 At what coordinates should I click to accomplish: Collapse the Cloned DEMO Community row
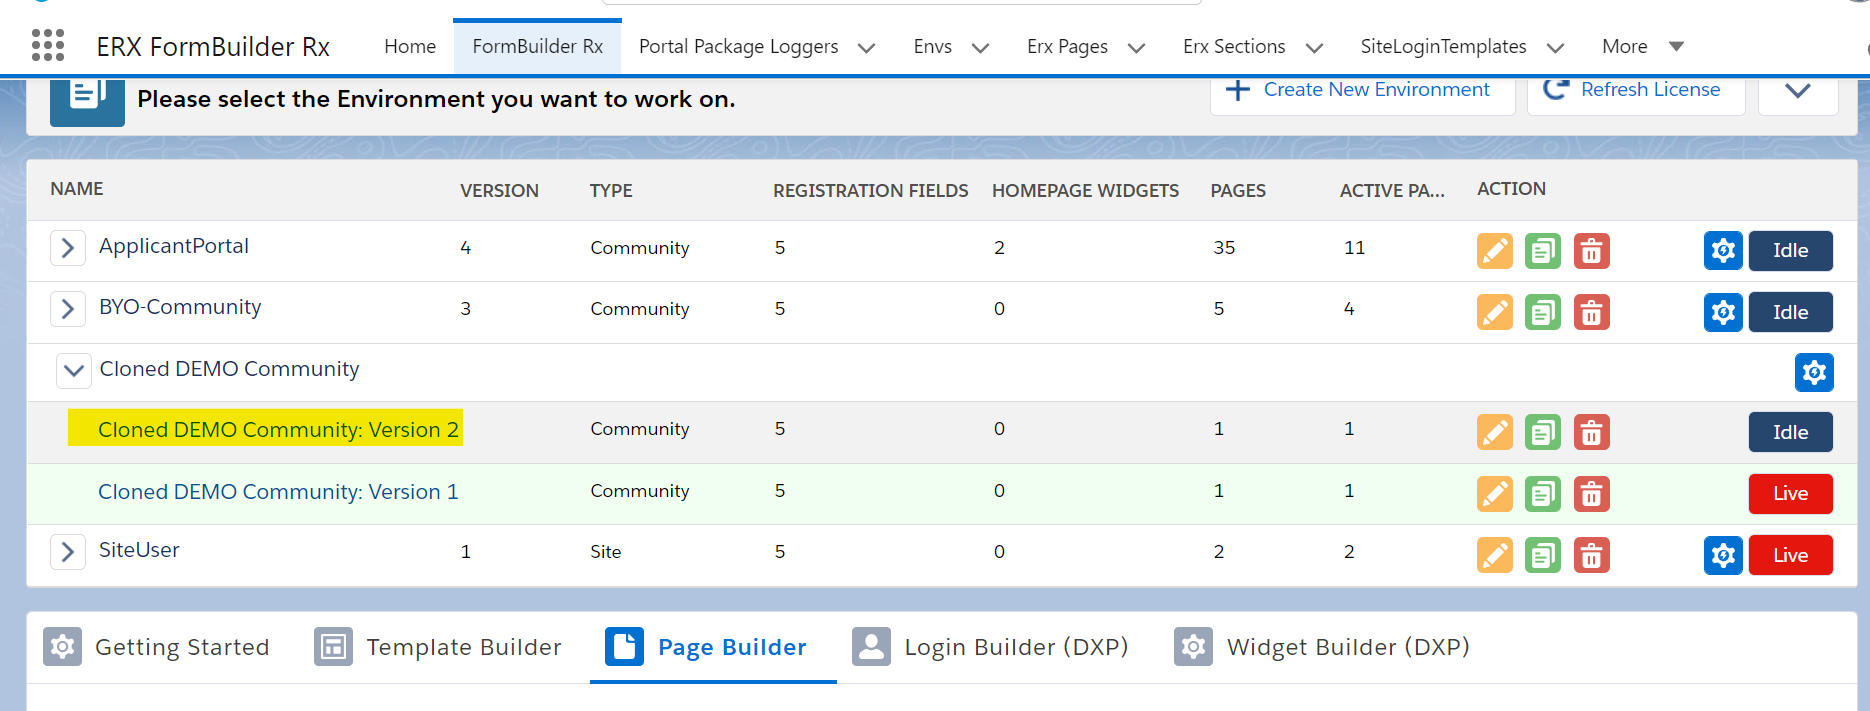pyautogui.click(x=73, y=370)
